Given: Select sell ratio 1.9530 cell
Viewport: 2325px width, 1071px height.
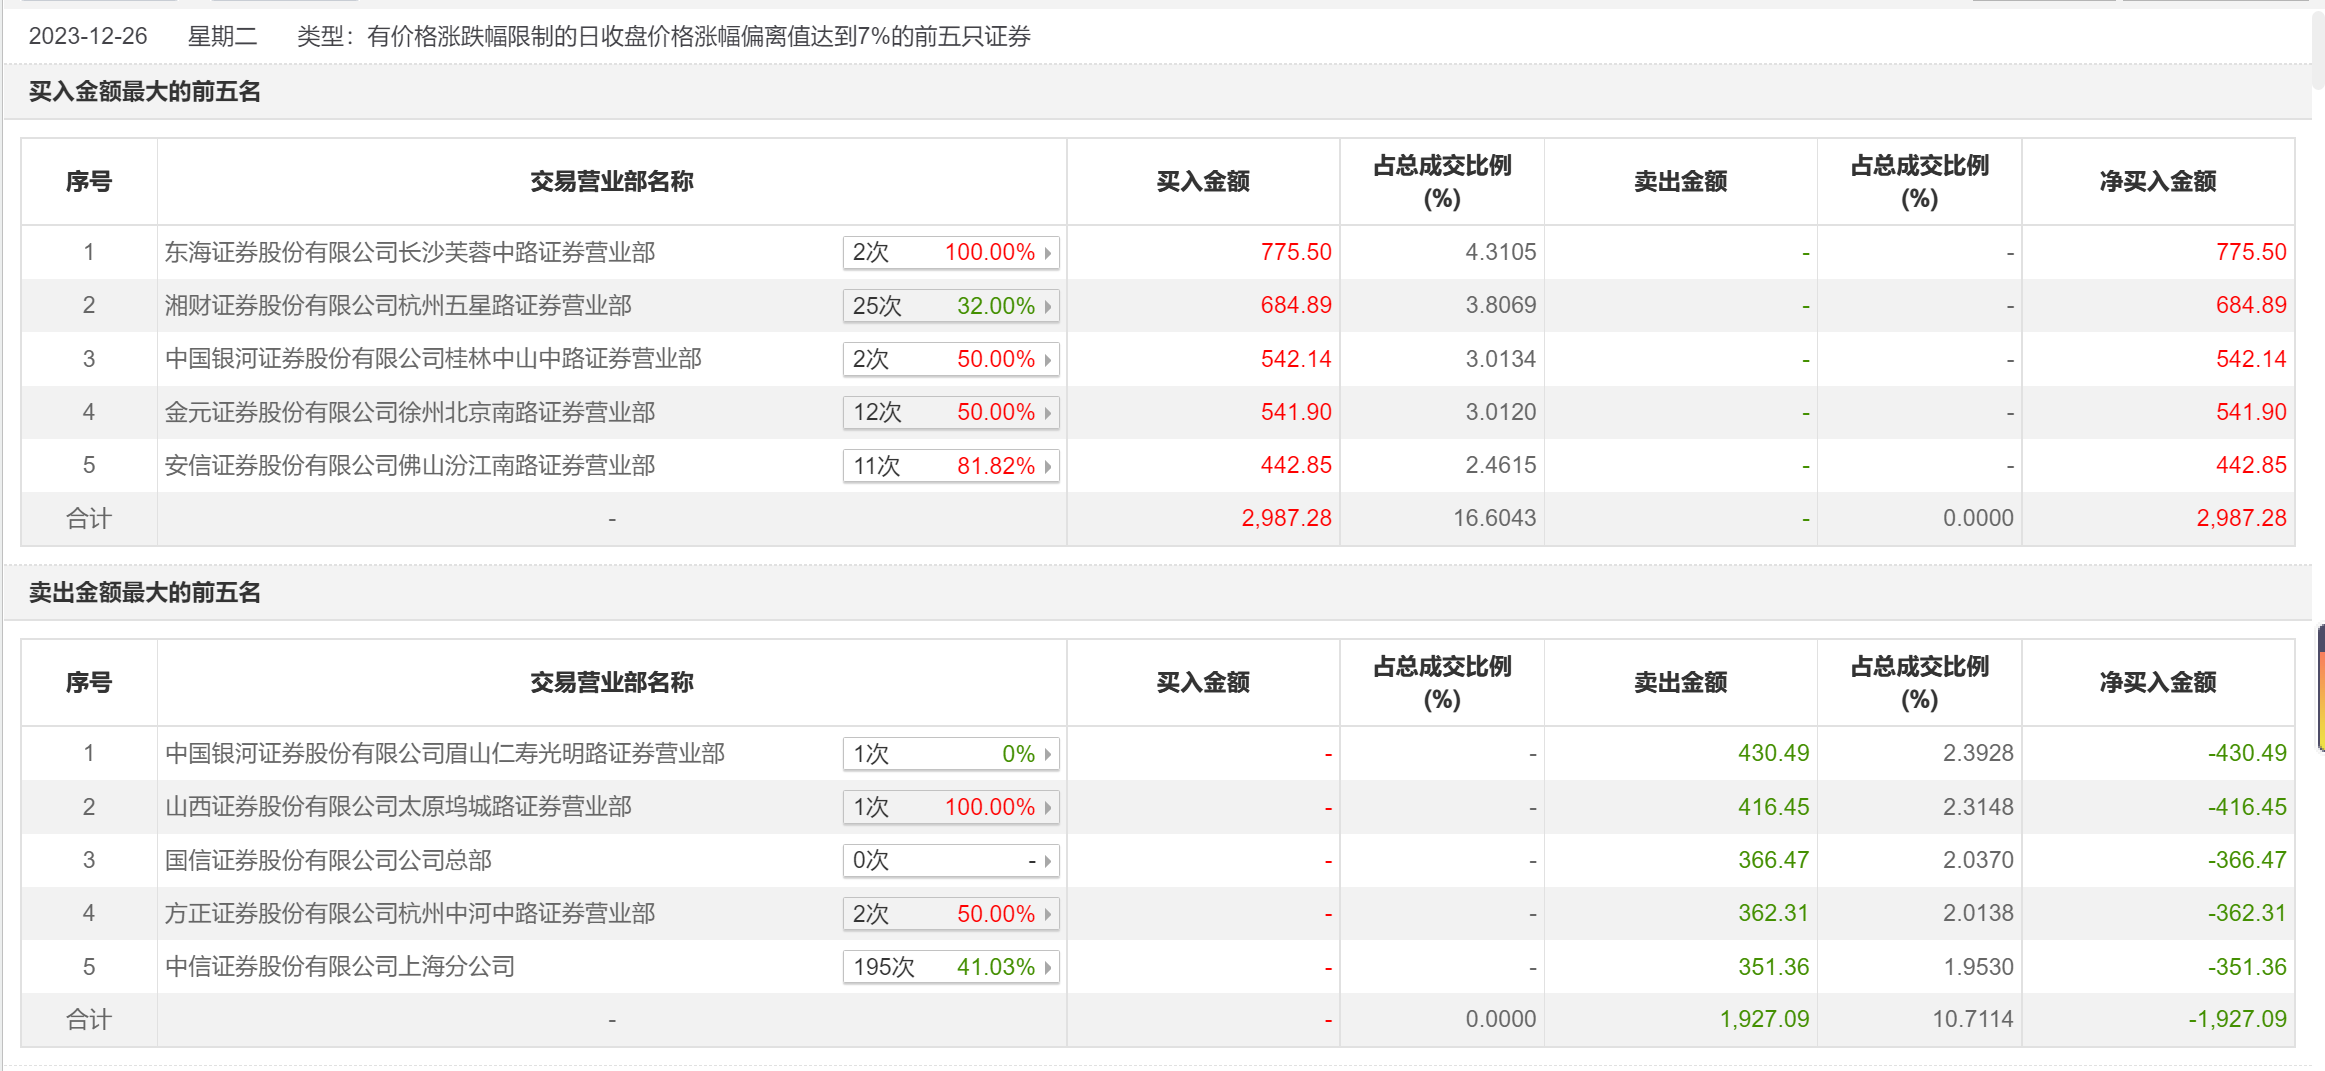Looking at the screenshot, I should 1978,966.
